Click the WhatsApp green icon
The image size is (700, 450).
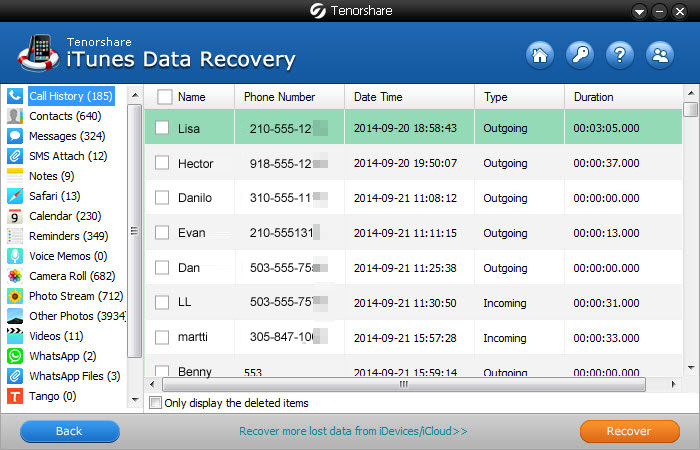pyautogui.click(x=15, y=356)
